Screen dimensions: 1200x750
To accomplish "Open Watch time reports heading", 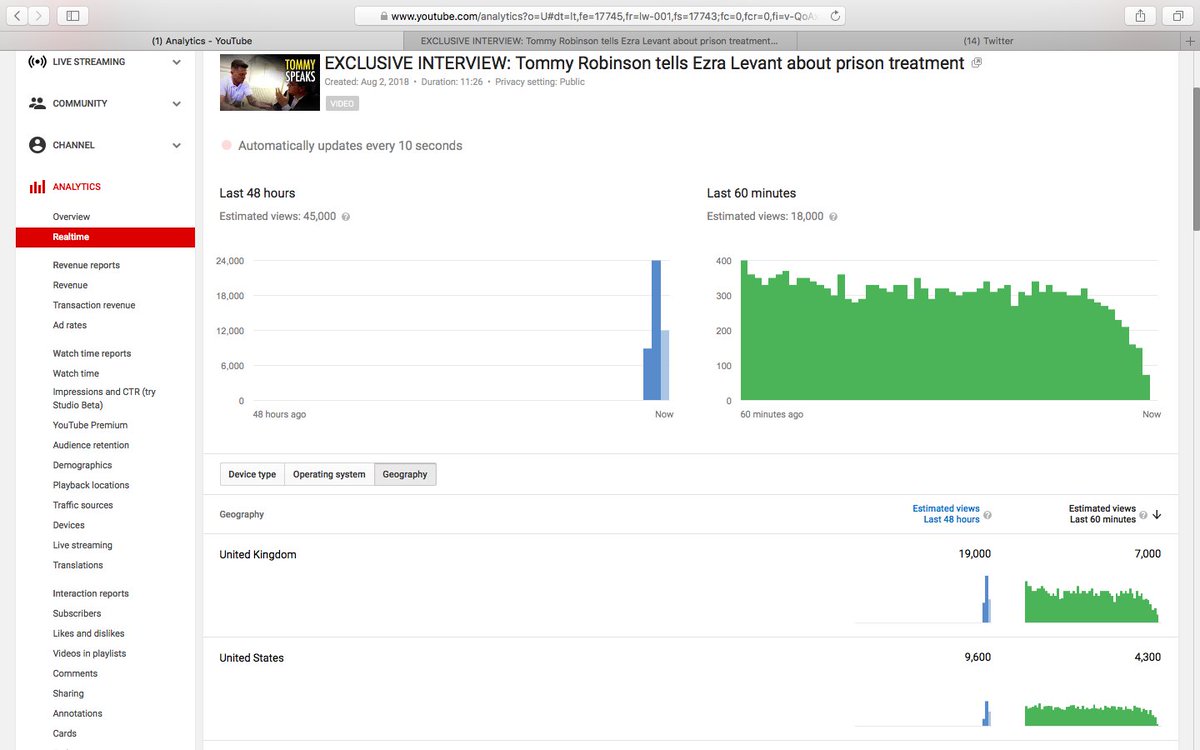I will (x=92, y=353).
